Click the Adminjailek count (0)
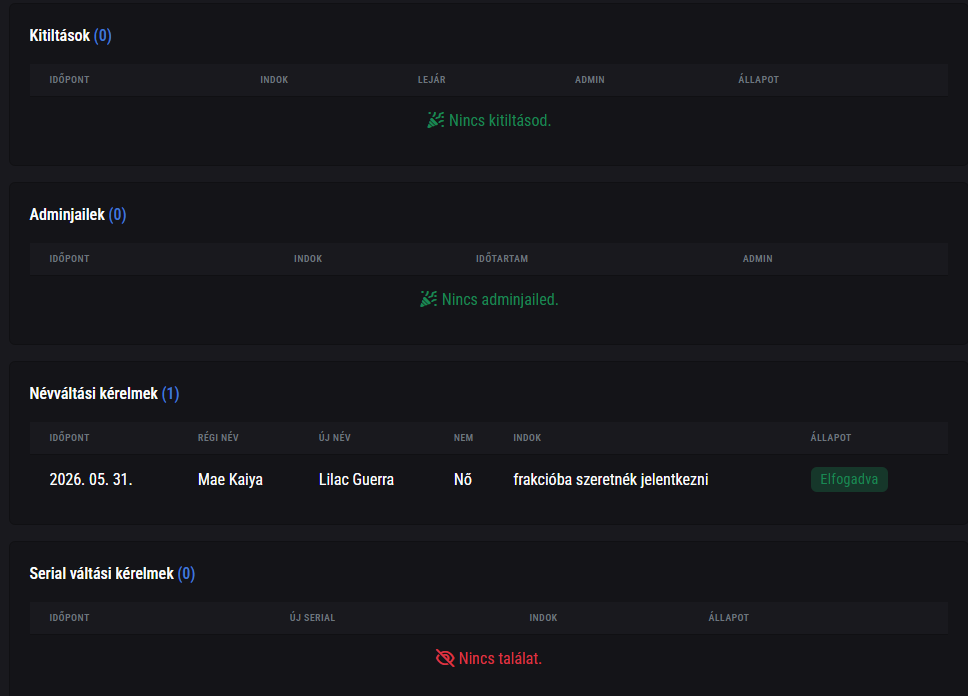968x696 pixels. 117,215
